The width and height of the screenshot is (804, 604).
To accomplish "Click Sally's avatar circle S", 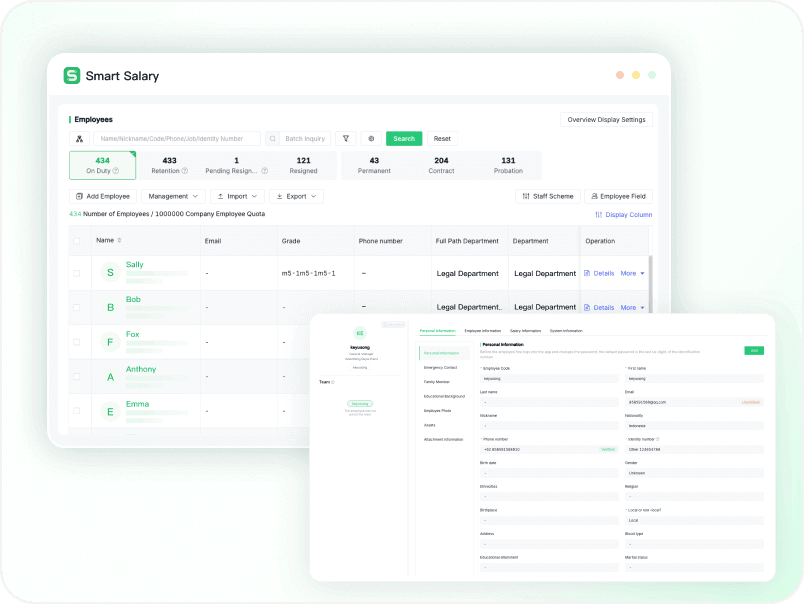I will pos(110,273).
